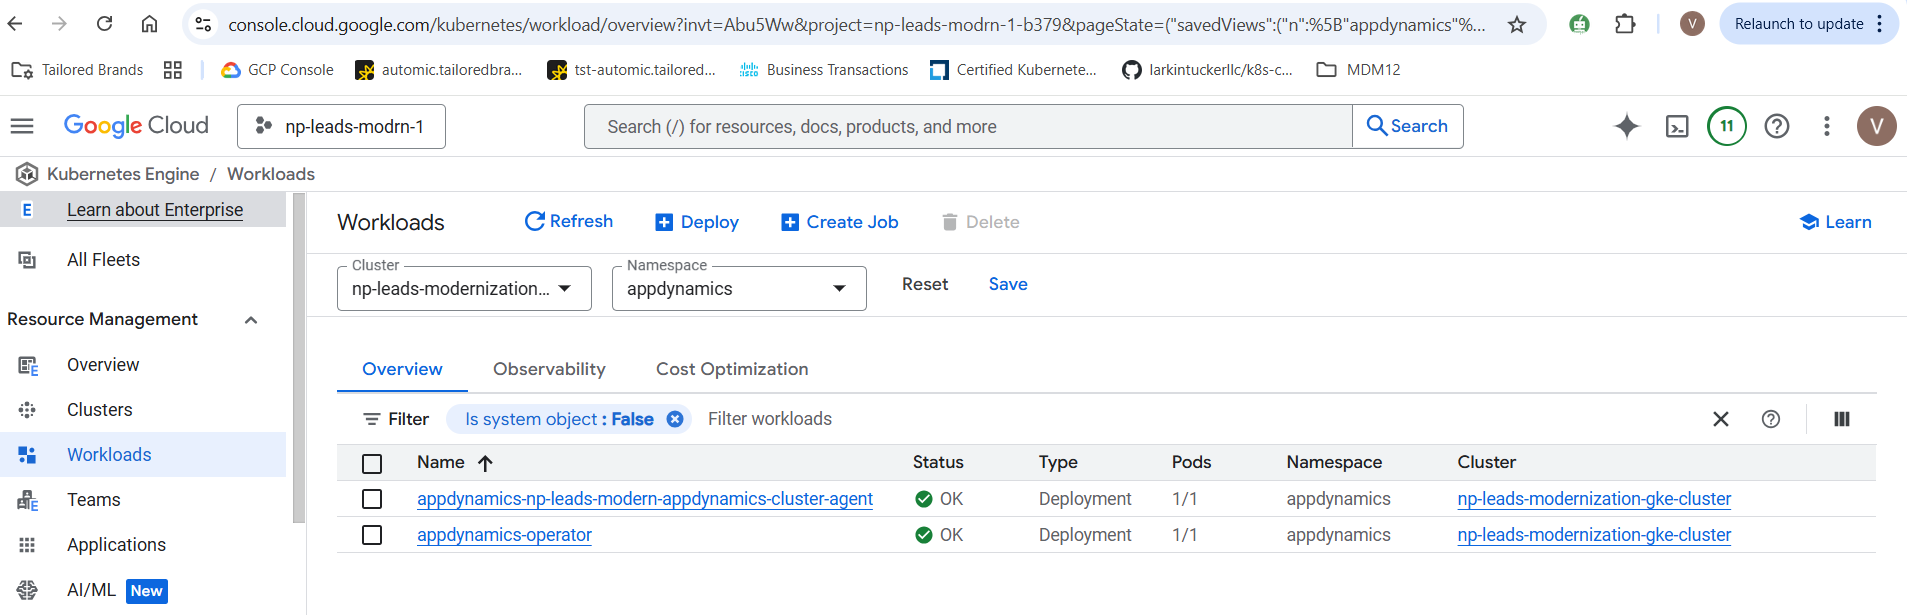
Task: Remove the Is system object False chip
Action: click(675, 419)
